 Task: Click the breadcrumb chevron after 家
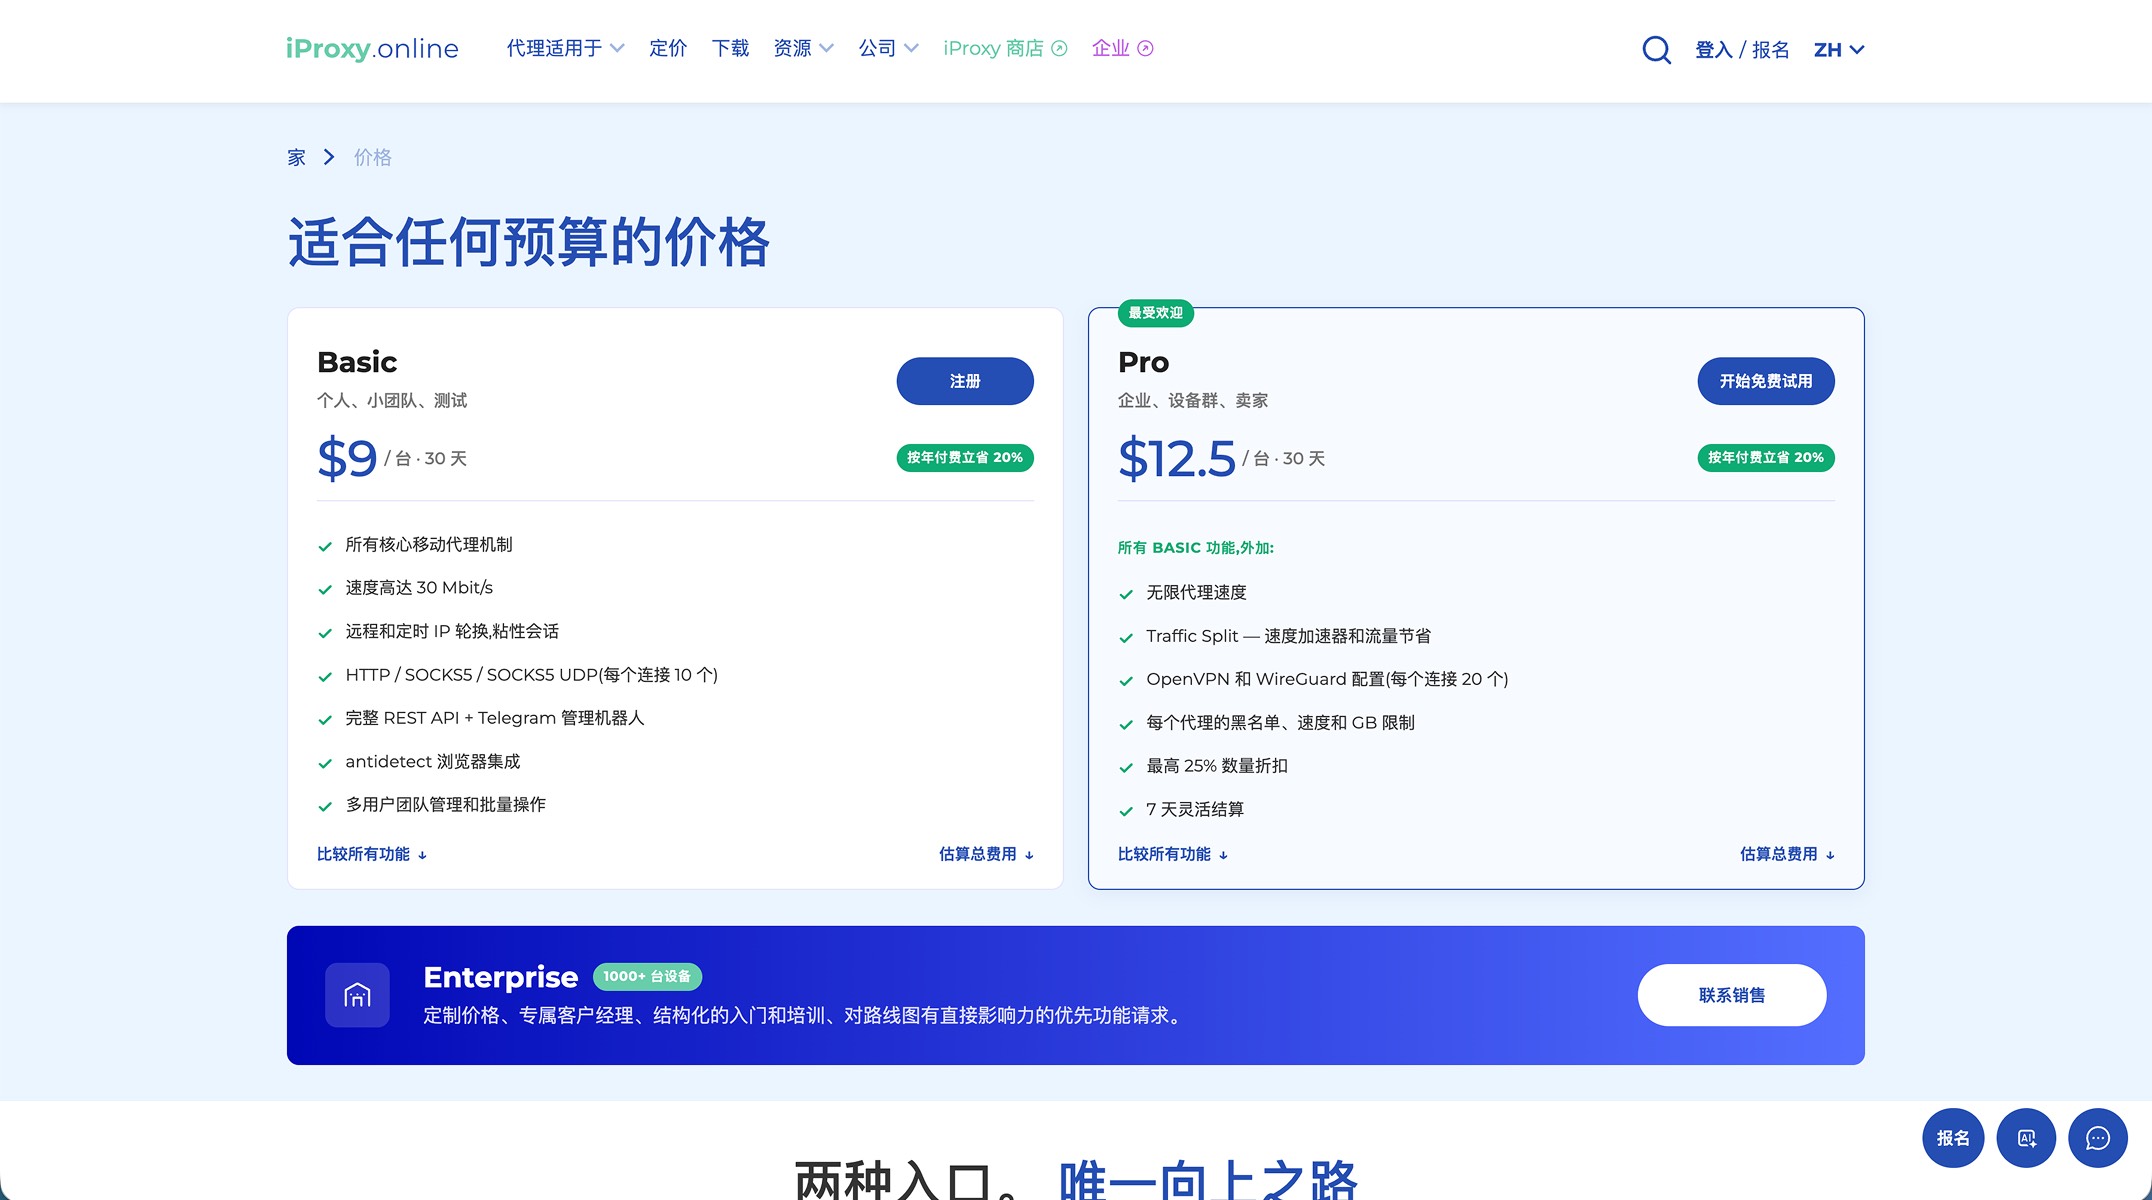coord(329,157)
